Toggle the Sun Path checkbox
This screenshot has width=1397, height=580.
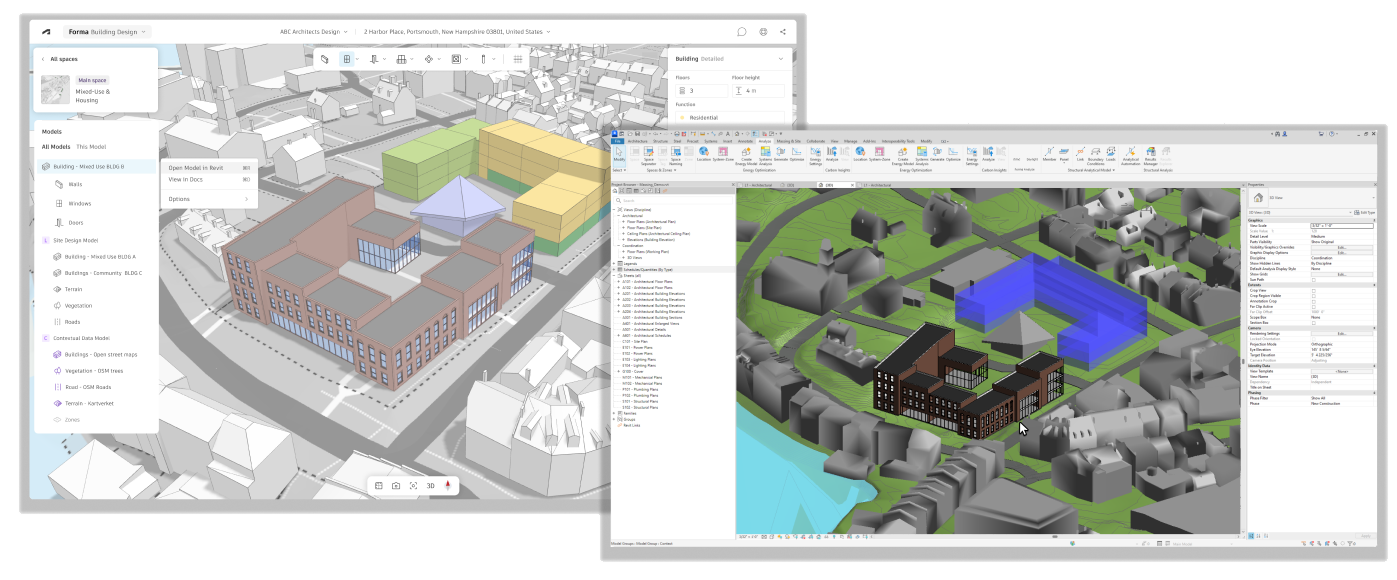tap(1313, 279)
